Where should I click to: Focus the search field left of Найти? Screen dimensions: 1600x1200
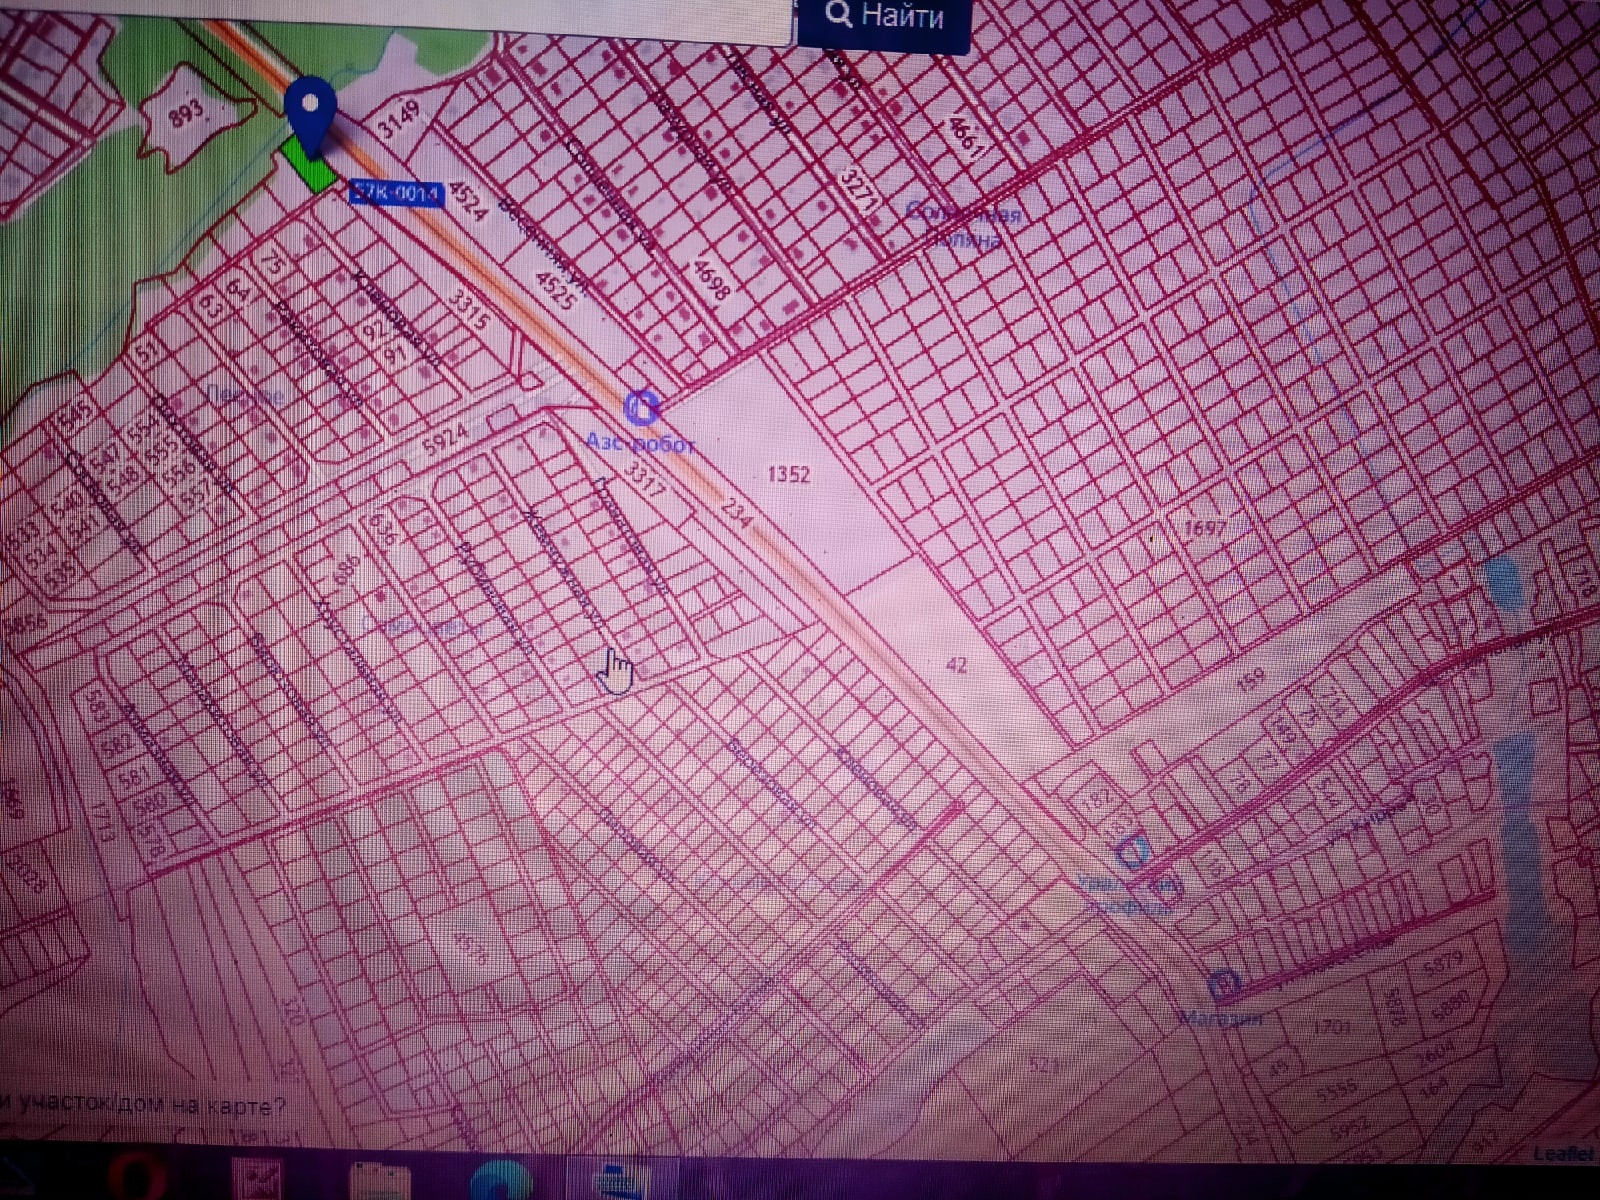[x=395, y=18]
